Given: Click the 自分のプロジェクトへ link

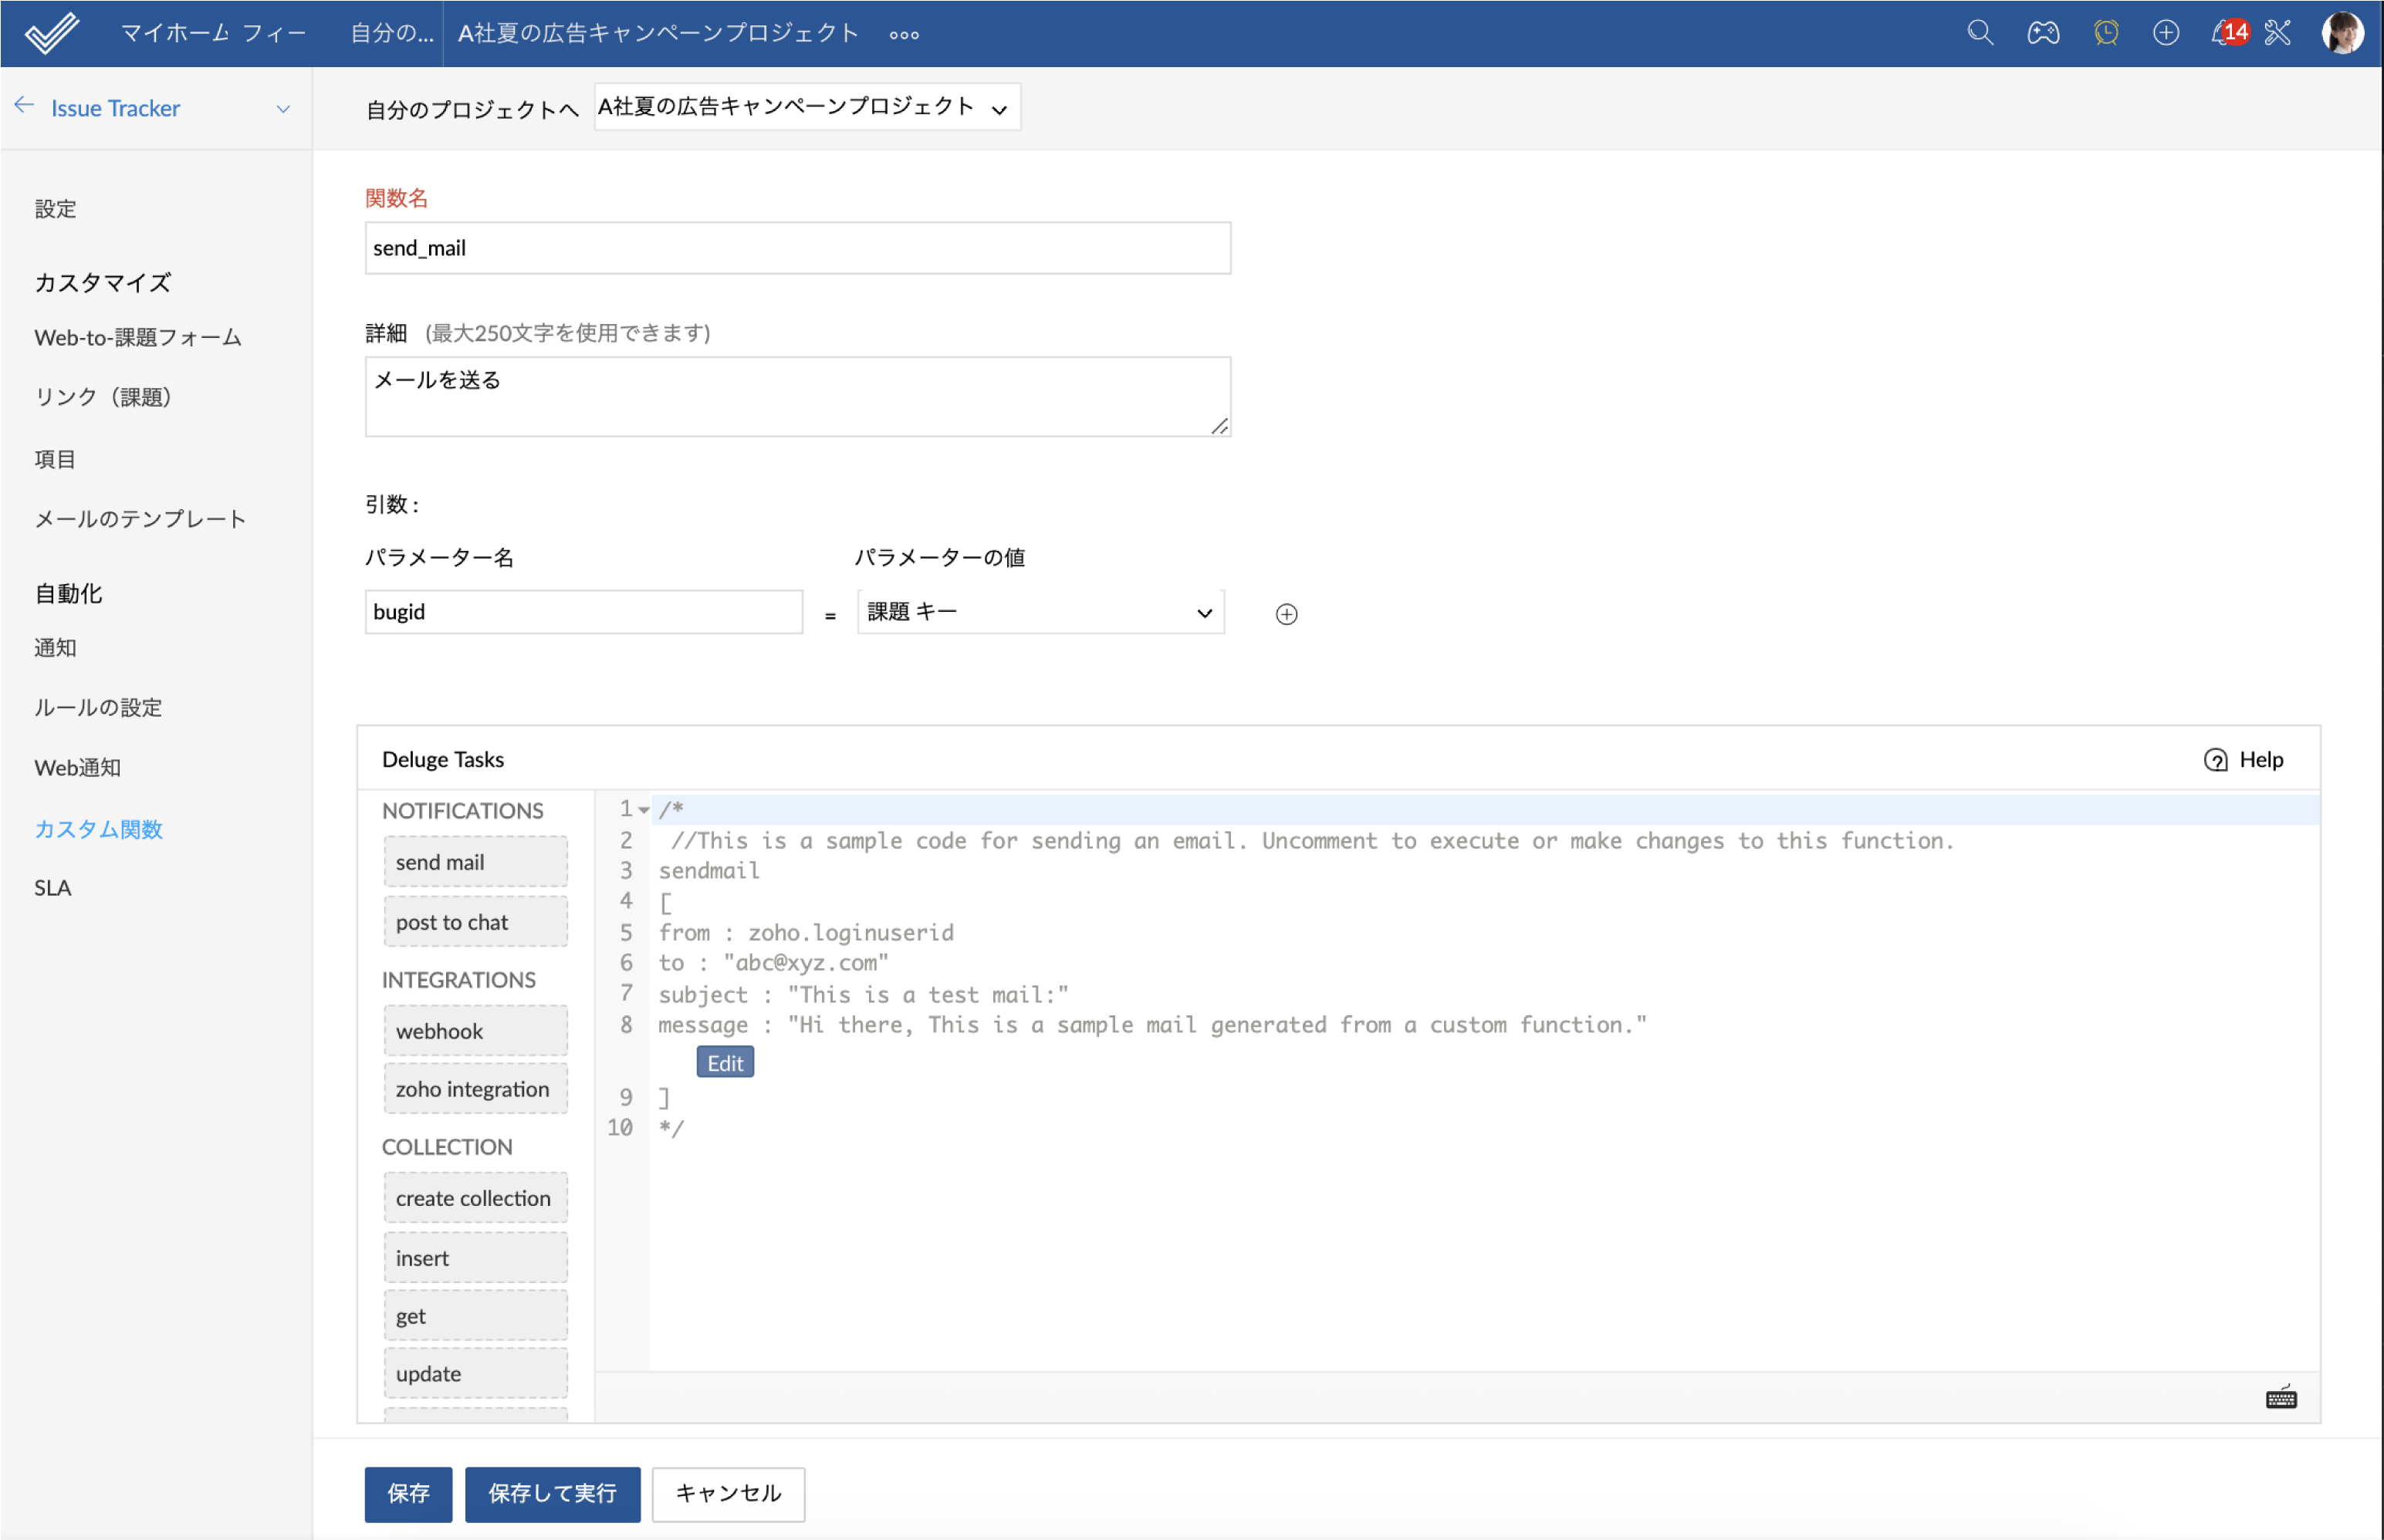Looking at the screenshot, I should point(472,109).
